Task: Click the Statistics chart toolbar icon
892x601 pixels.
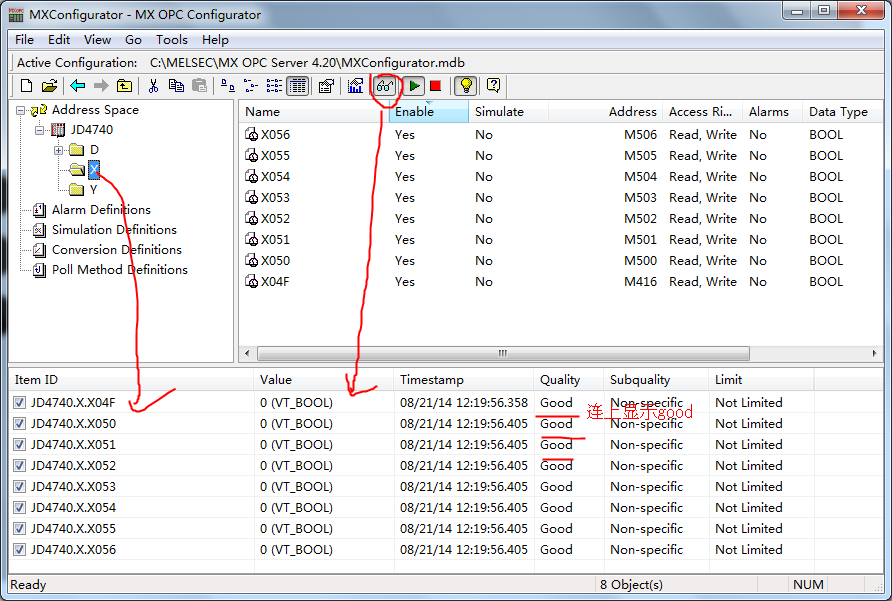Action: coord(355,86)
